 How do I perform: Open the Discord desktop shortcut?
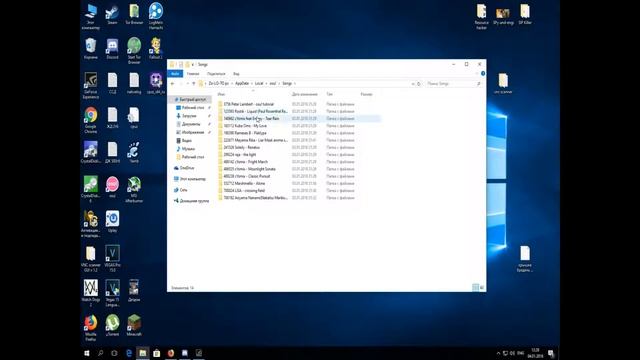(112, 49)
